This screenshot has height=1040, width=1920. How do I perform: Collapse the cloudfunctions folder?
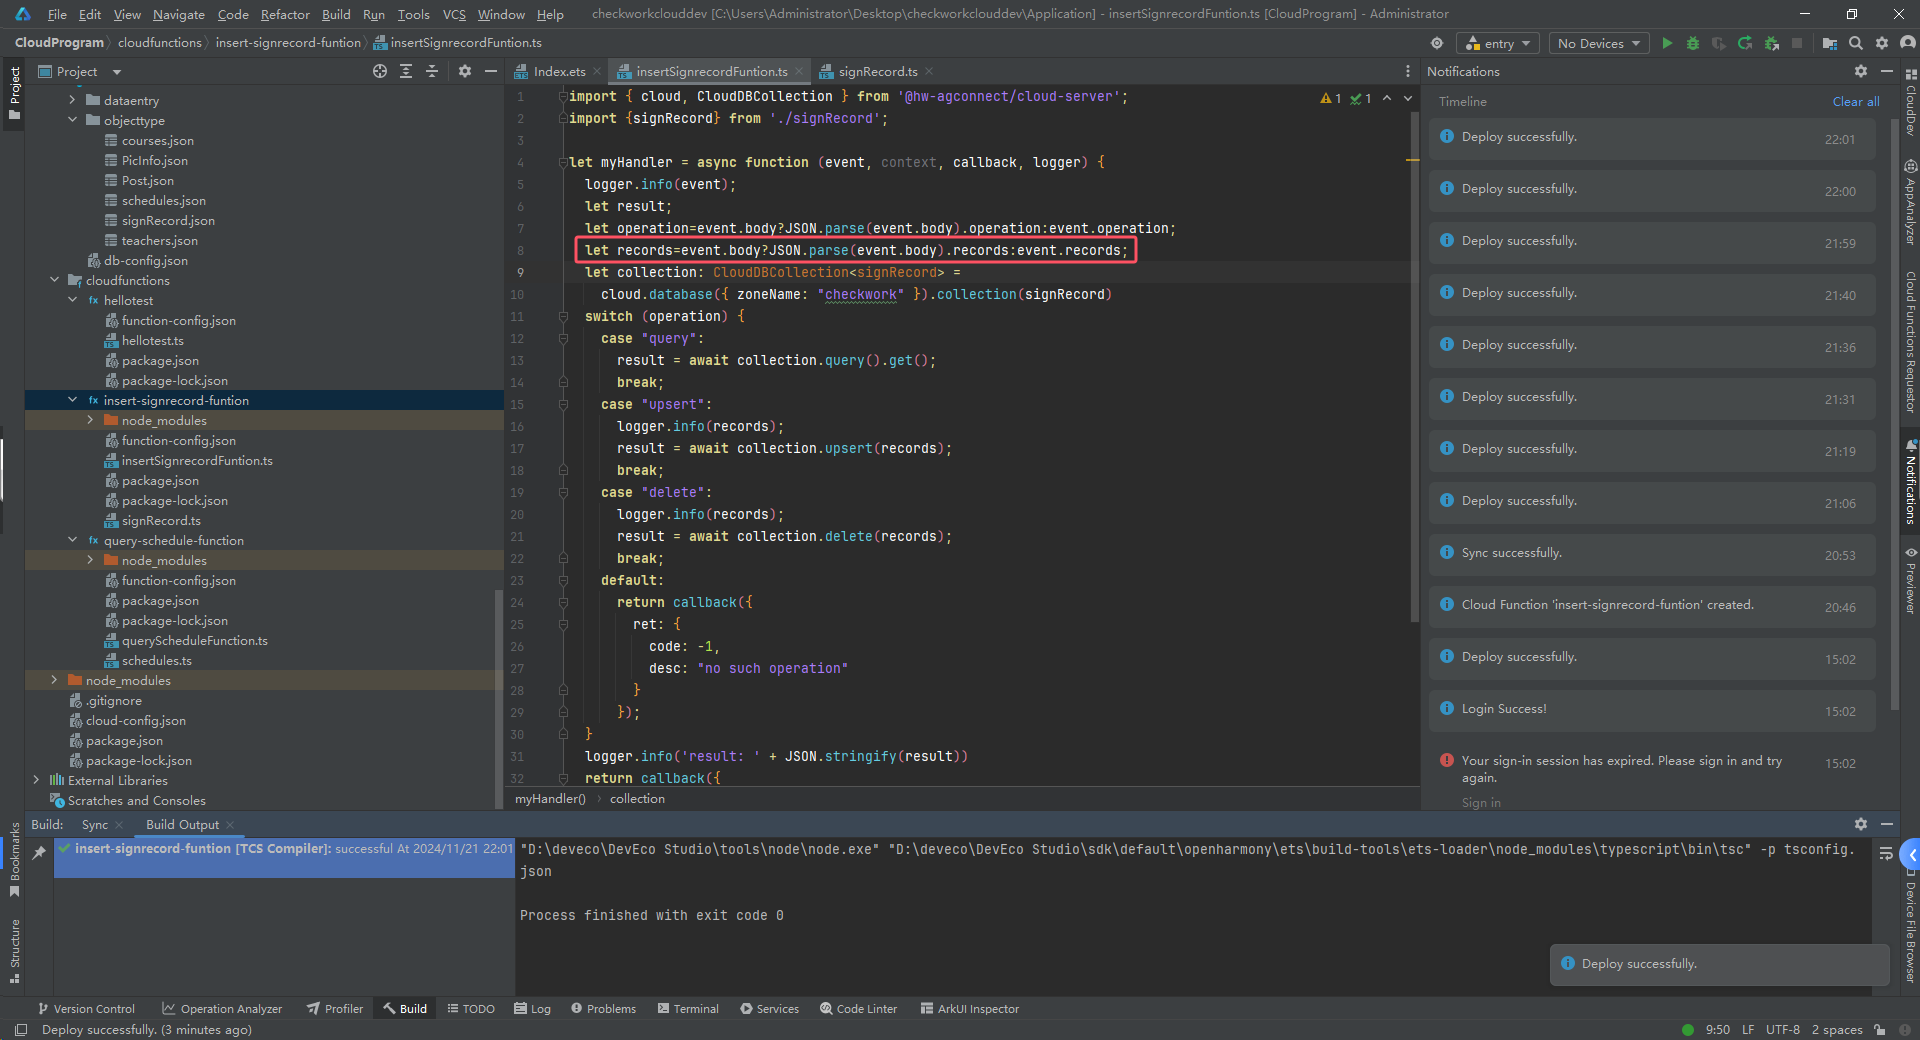click(x=54, y=280)
